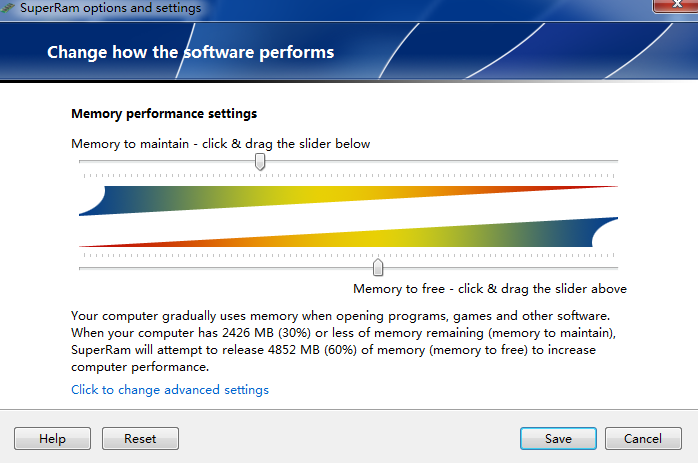Open the advanced settings link
Image resolution: width=698 pixels, height=463 pixels.
[x=170, y=390]
